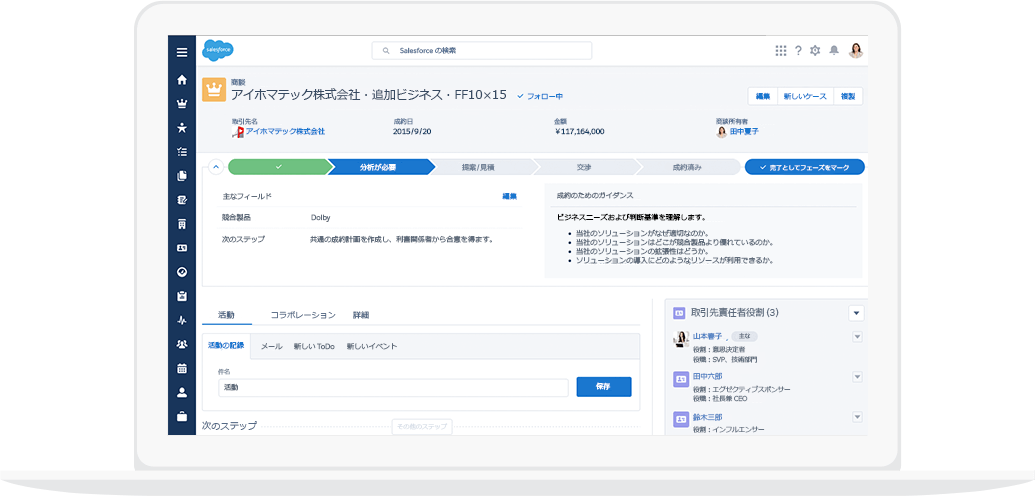Open dropdown for 田中六郎 contact
The image size is (1035, 496).
click(x=857, y=377)
